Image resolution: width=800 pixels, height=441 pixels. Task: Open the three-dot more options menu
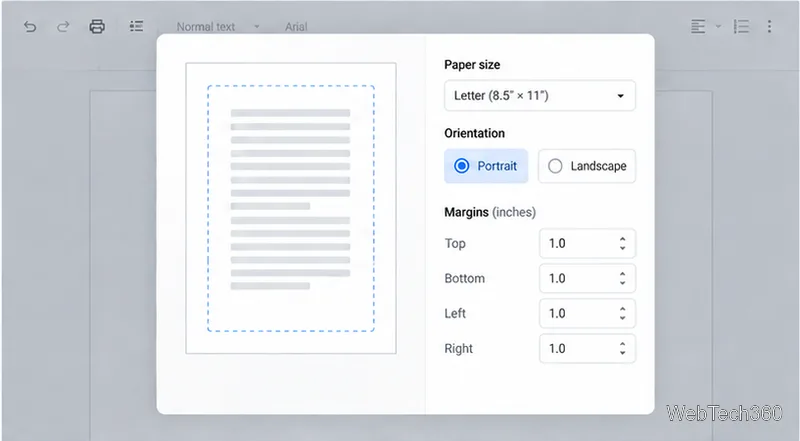(769, 27)
